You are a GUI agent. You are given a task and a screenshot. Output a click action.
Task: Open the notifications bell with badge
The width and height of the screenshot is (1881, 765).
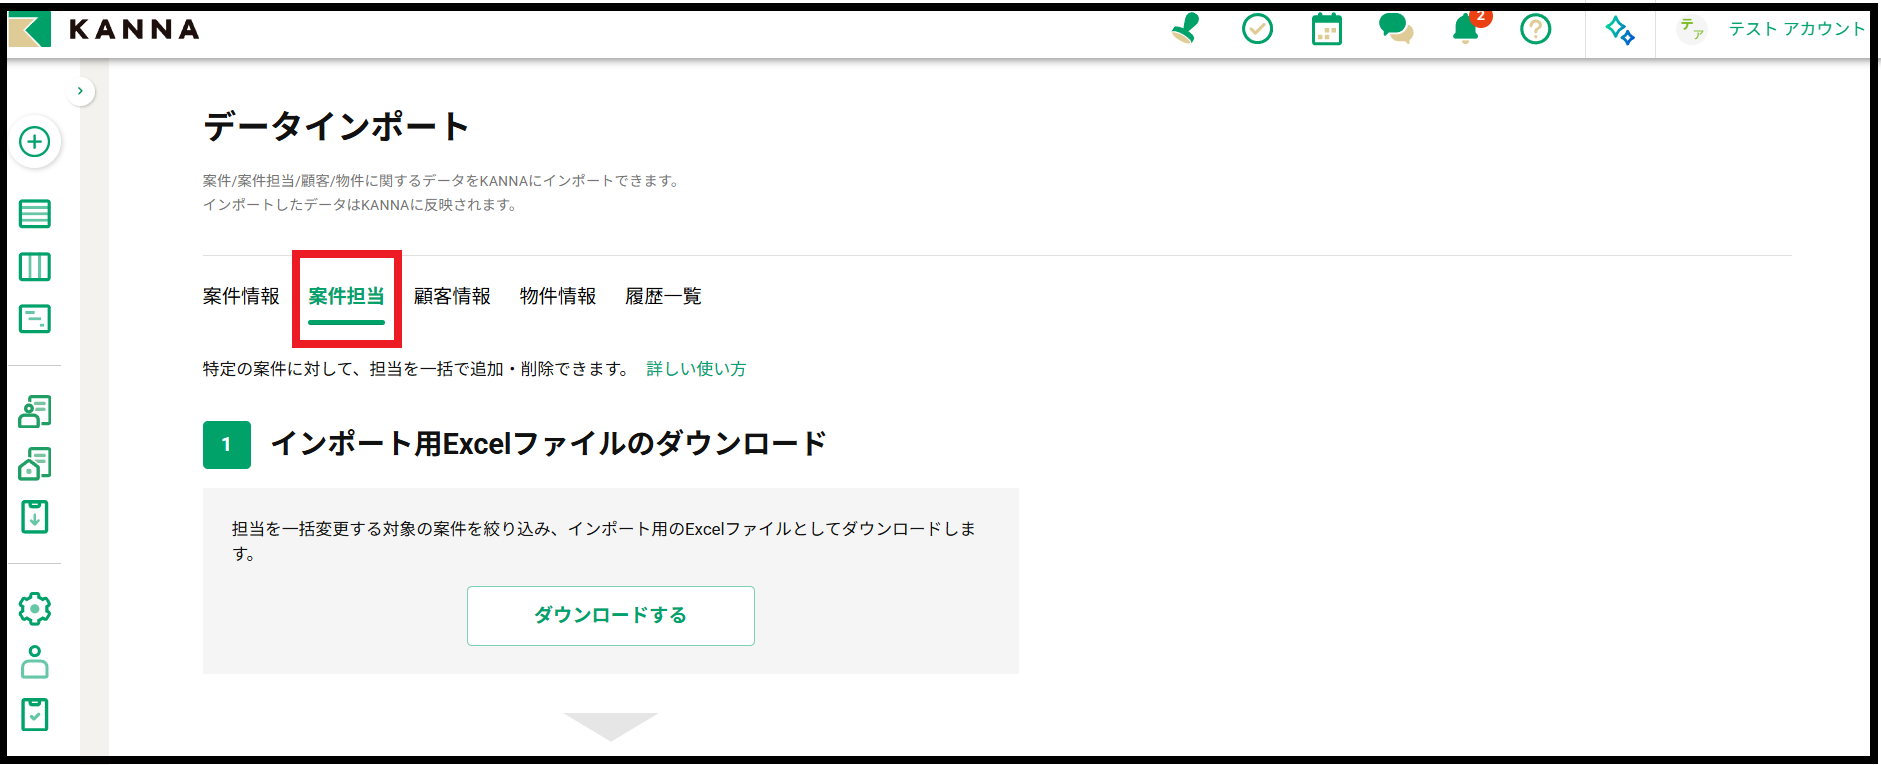1466,29
